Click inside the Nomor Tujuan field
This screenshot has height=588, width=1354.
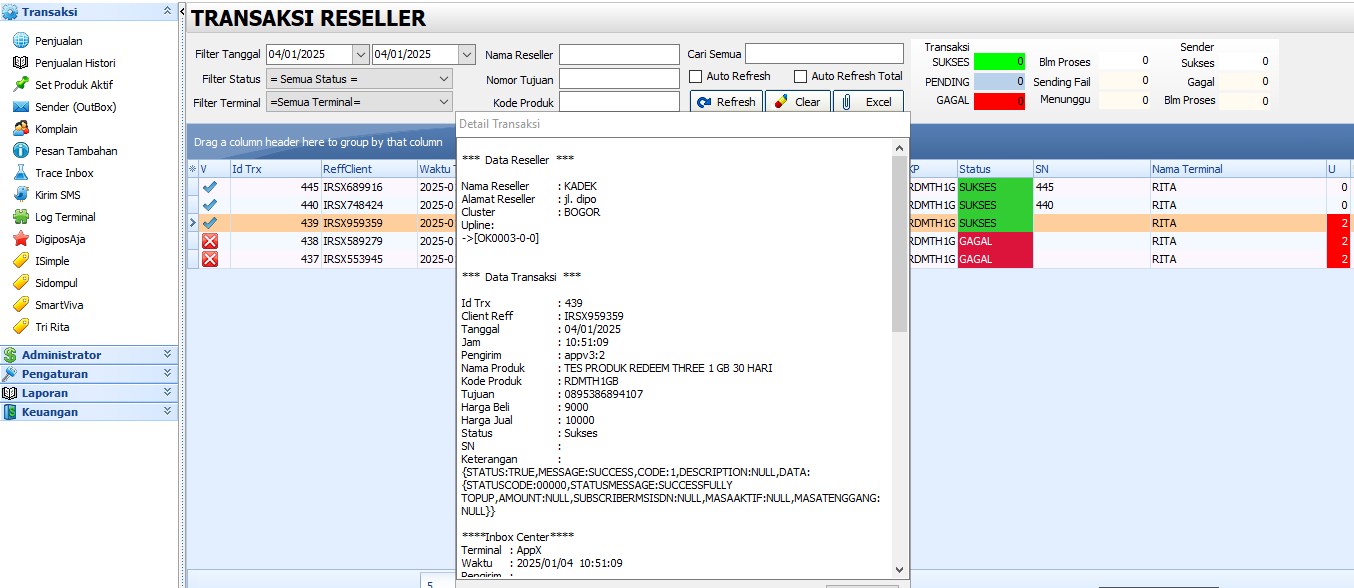click(x=619, y=77)
